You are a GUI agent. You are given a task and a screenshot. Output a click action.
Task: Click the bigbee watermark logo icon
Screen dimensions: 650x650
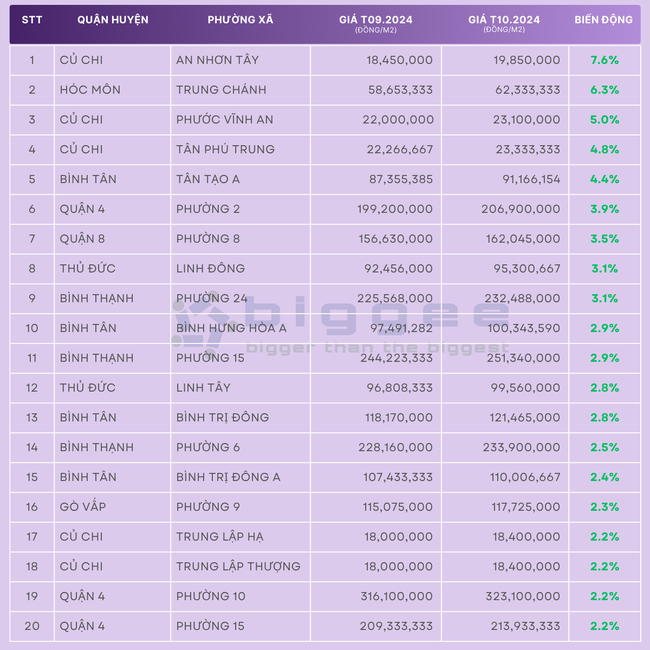pos(197,324)
